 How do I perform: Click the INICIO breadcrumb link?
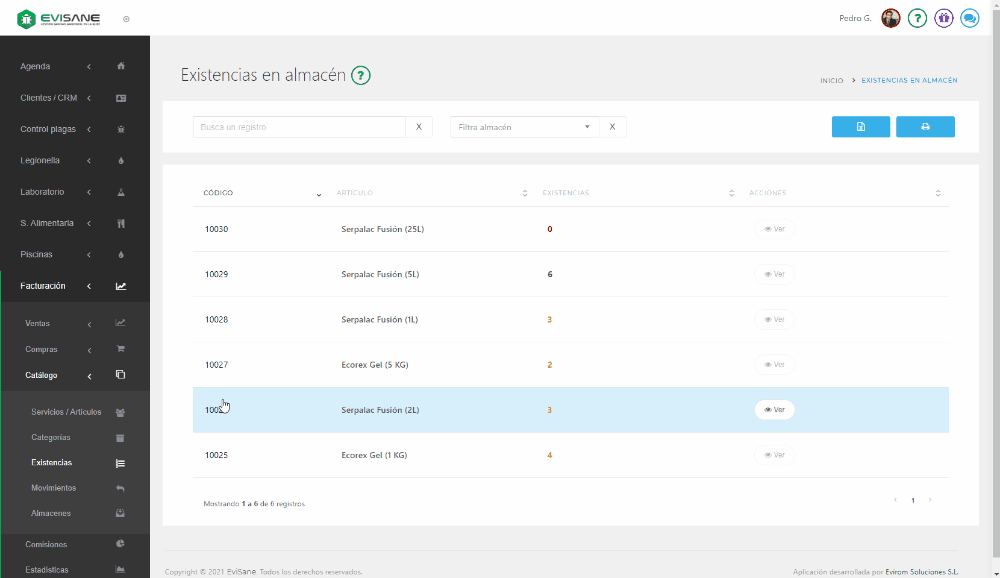[x=831, y=80]
